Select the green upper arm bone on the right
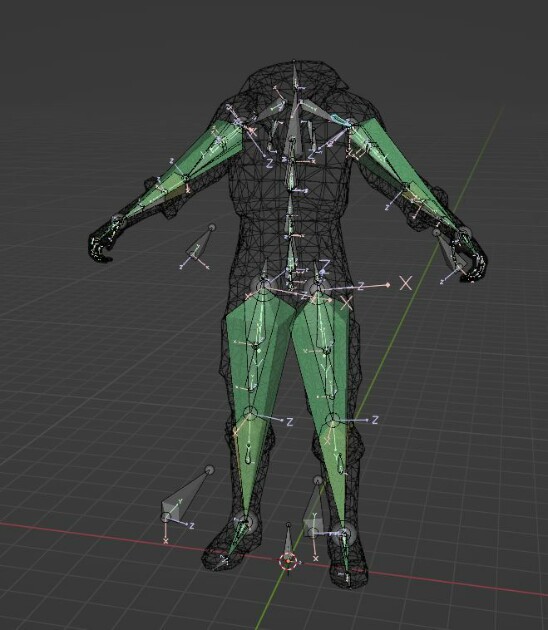This screenshot has width=548, height=630. click(380, 153)
